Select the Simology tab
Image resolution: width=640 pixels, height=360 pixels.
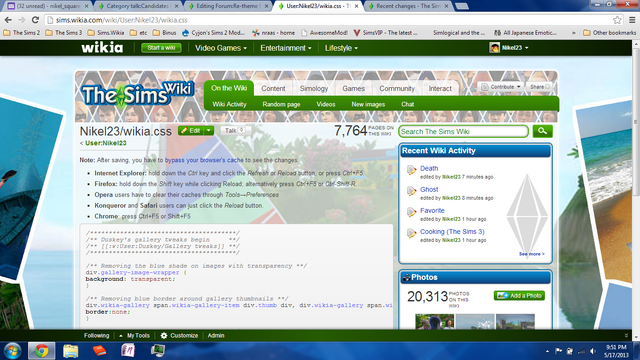point(313,89)
